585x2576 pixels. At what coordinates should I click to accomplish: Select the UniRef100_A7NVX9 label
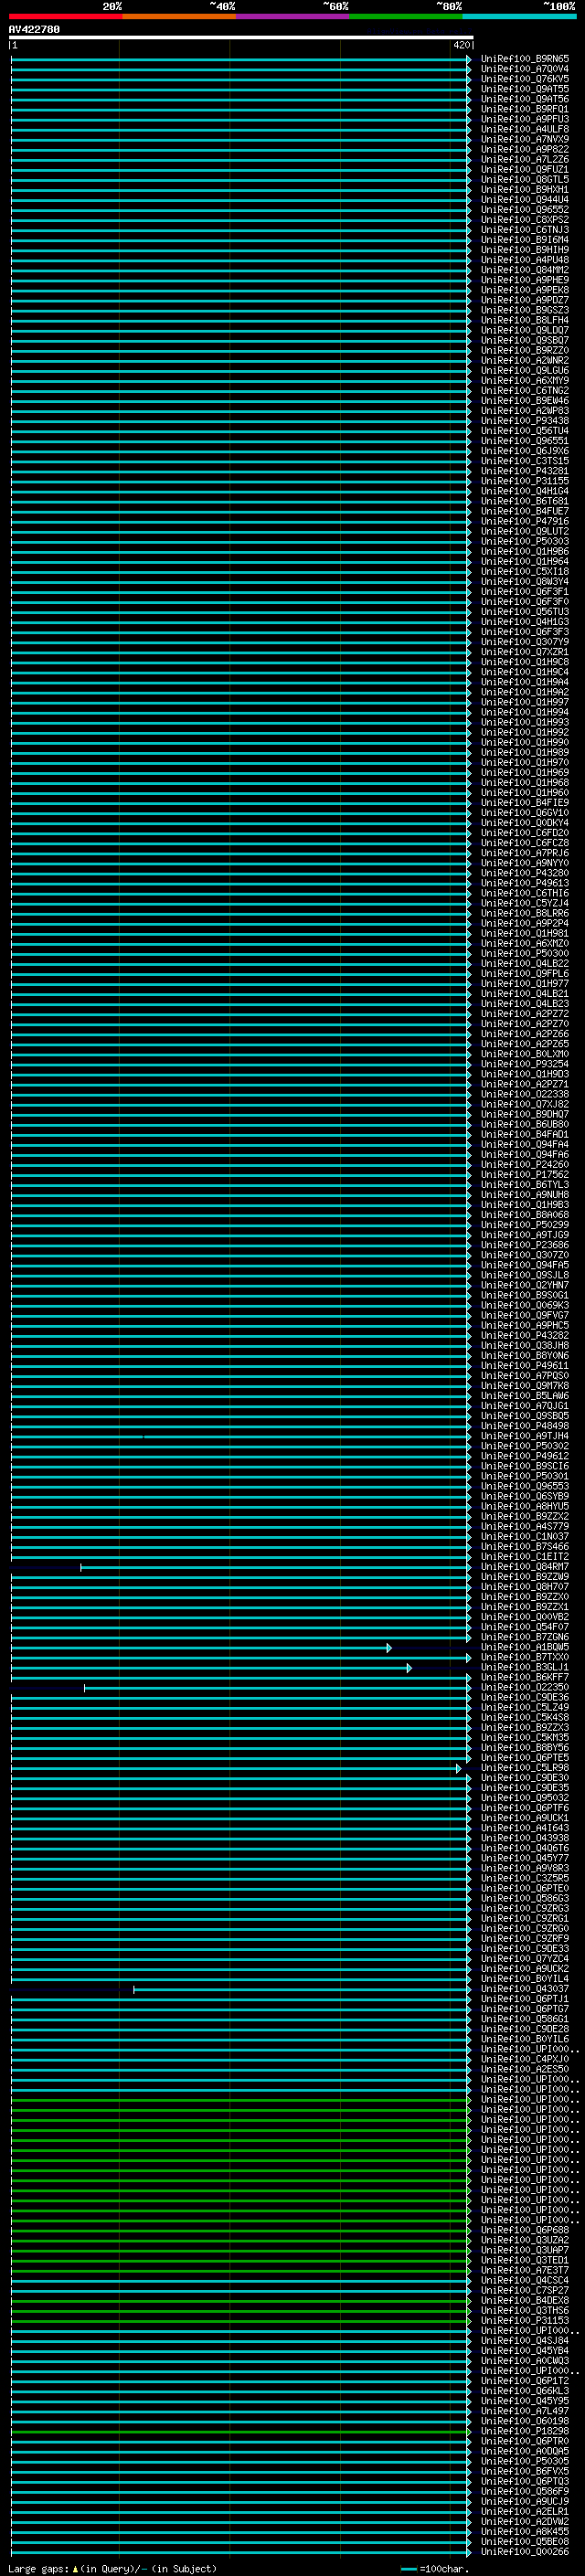pos(525,139)
